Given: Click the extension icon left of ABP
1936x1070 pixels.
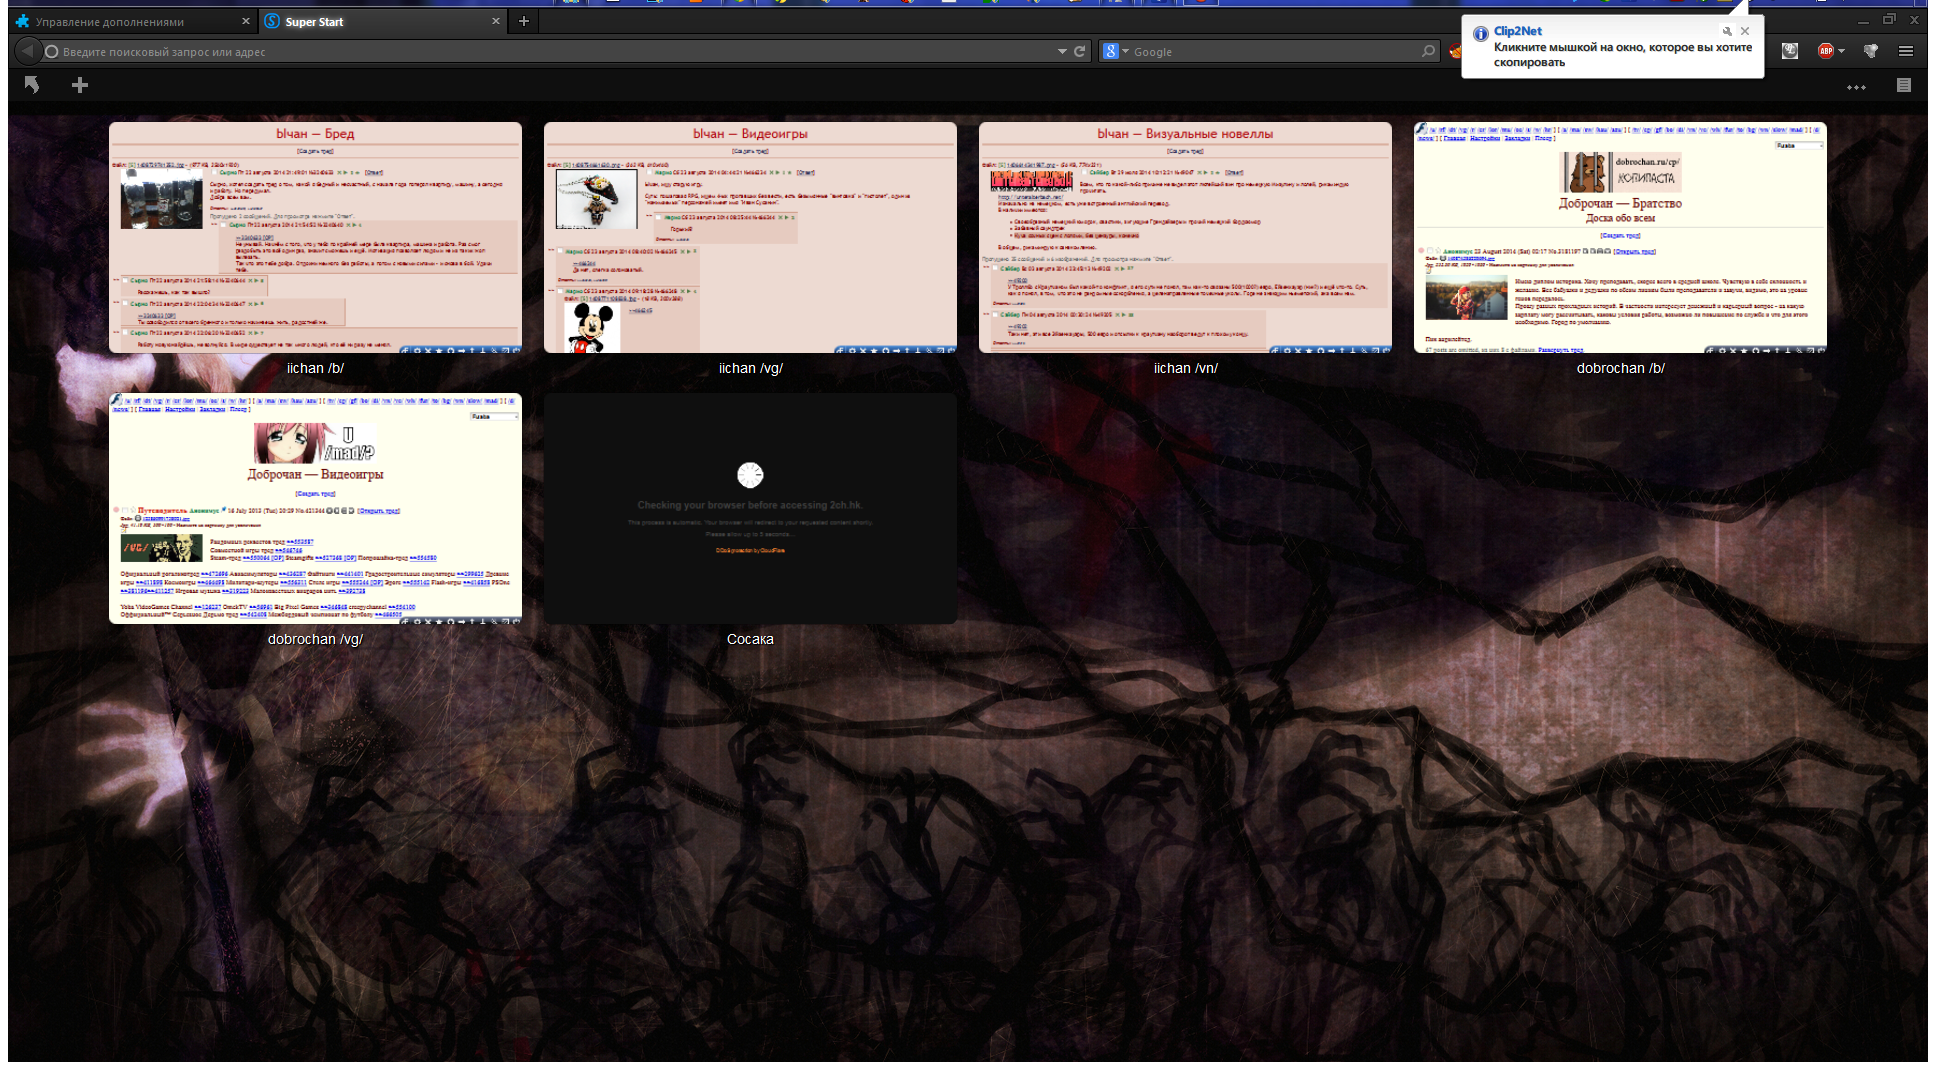Looking at the screenshot, I should click(x=1790, y=51).
